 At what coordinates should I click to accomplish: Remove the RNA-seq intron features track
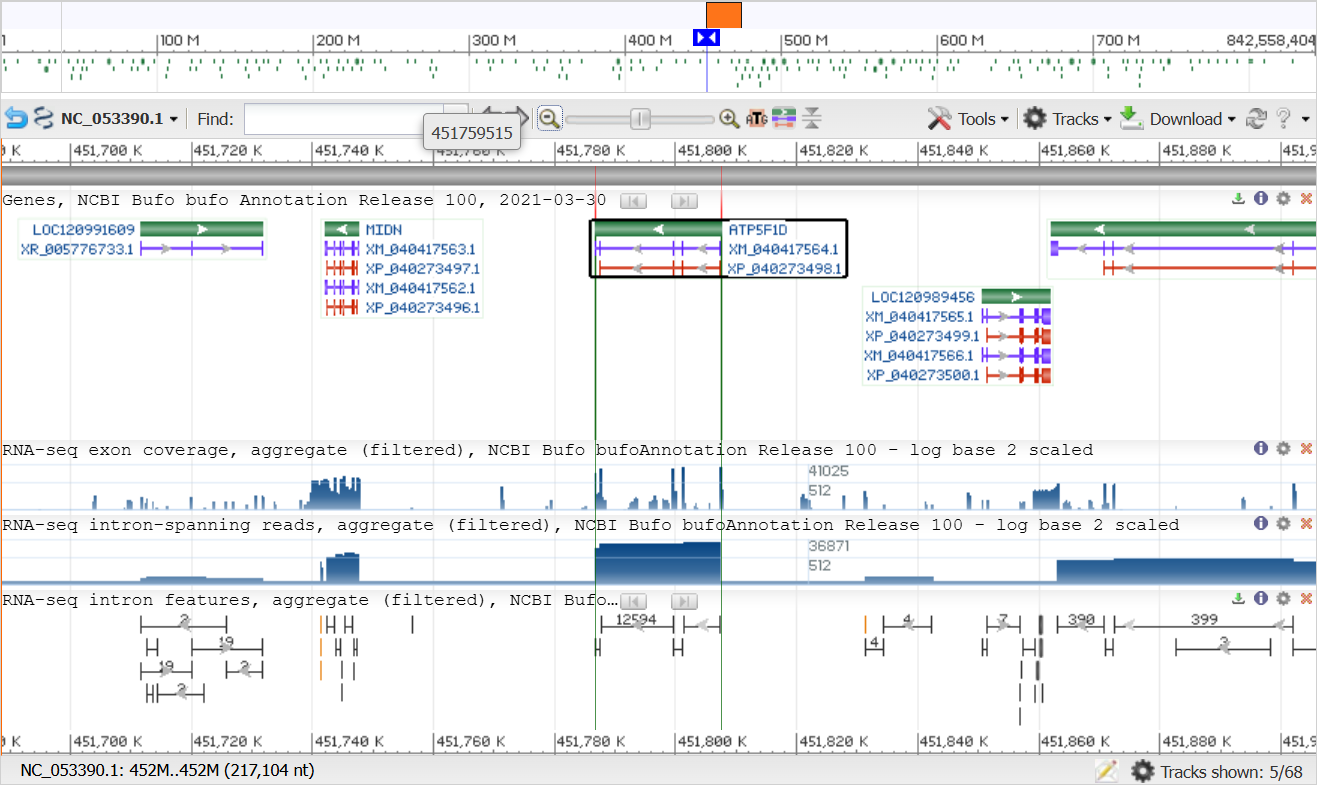click(x=1306, y=599)
